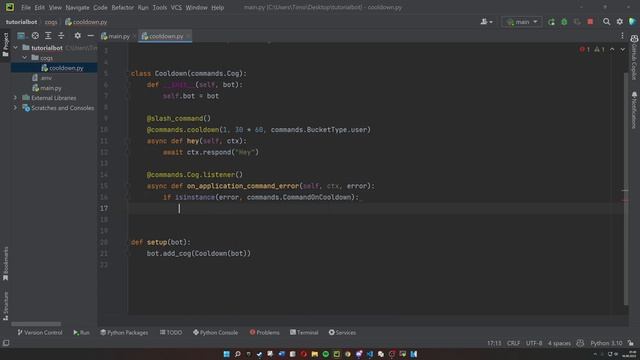Close the cooldown.py editor tab

[188, 36]
